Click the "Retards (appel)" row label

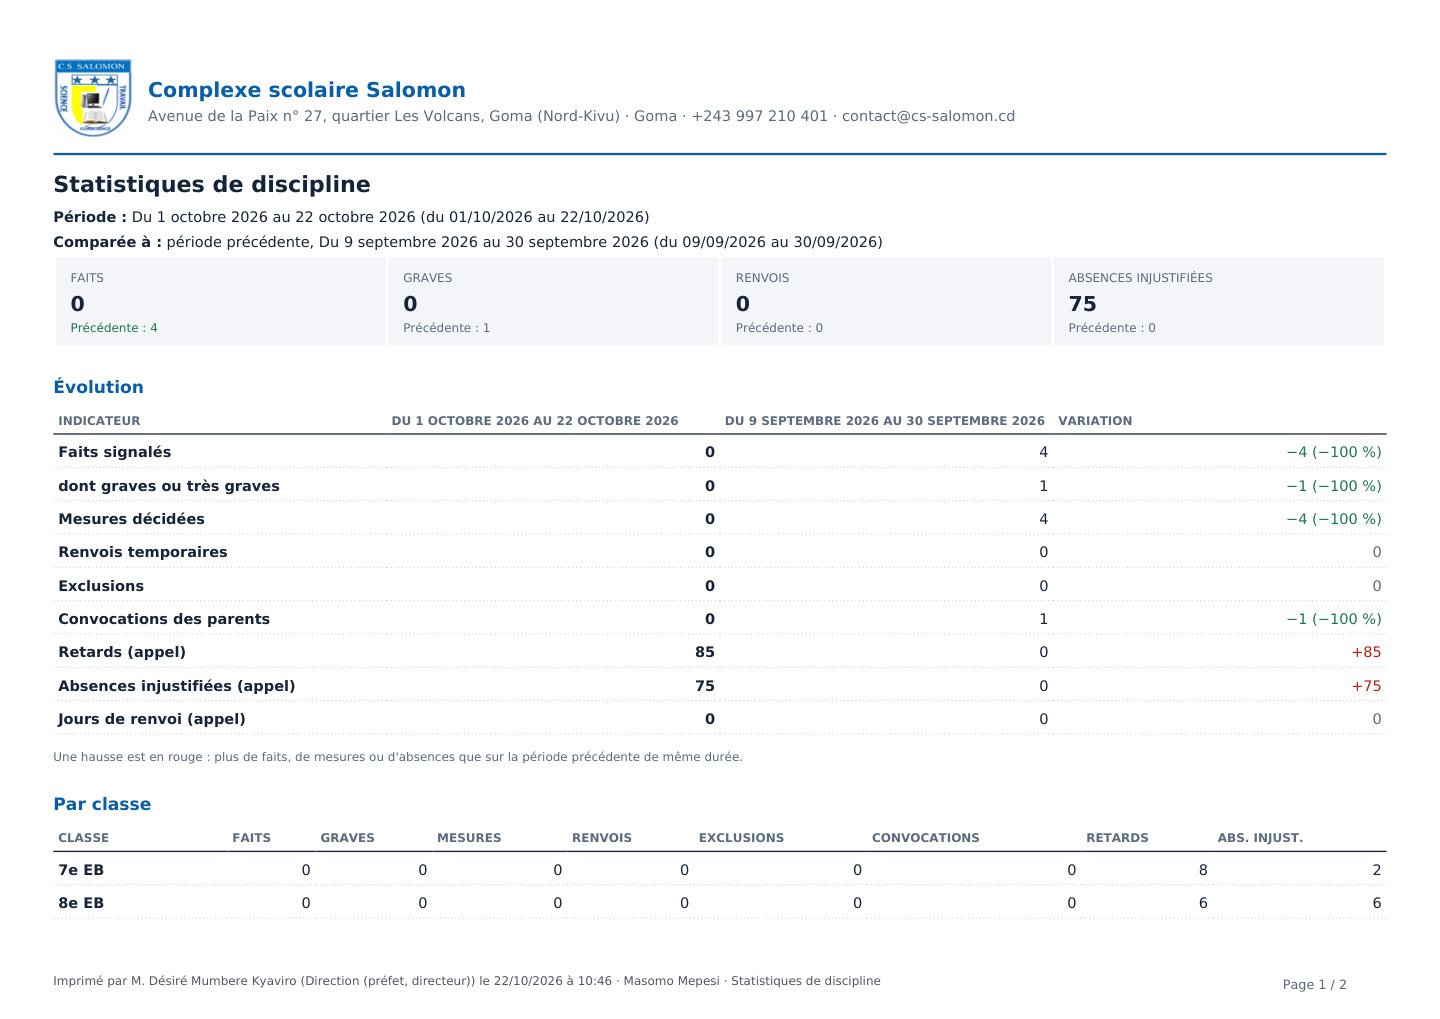pos(122,652)
